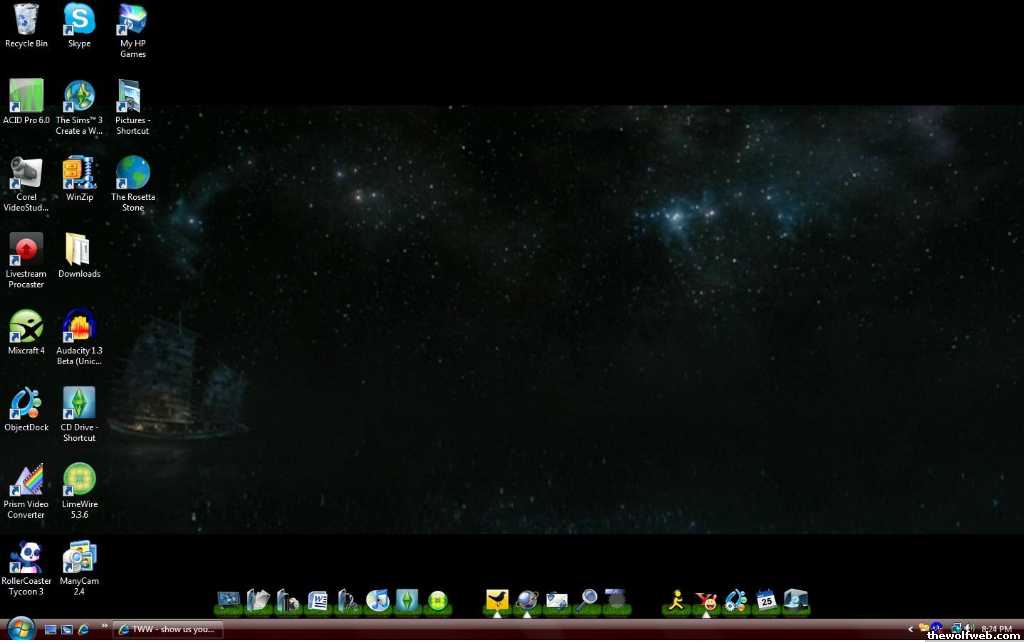Click the AIM running man dock icon
Image resolution: width=1024 pixels, height=642 pixels.
pyautogui.click(x=677, y=600)
